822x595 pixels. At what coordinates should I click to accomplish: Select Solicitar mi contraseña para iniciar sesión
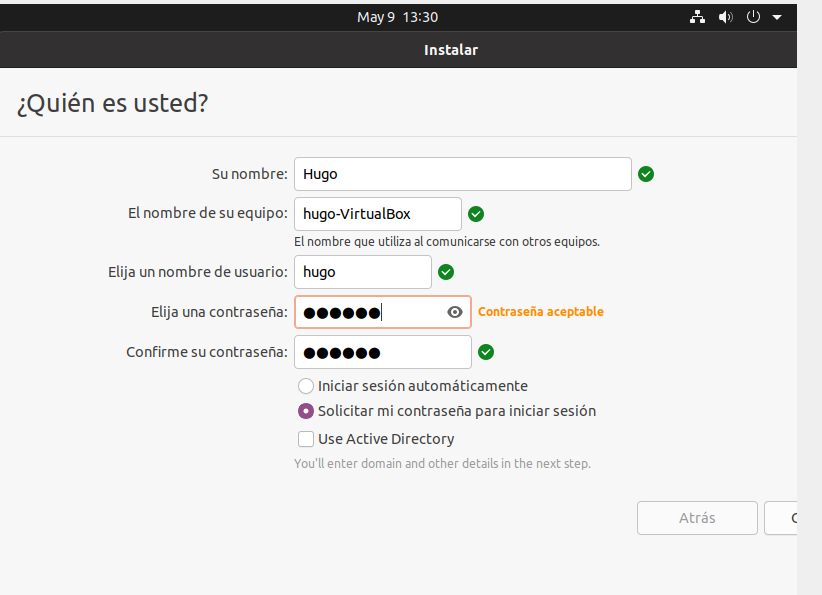pos(306,411)
